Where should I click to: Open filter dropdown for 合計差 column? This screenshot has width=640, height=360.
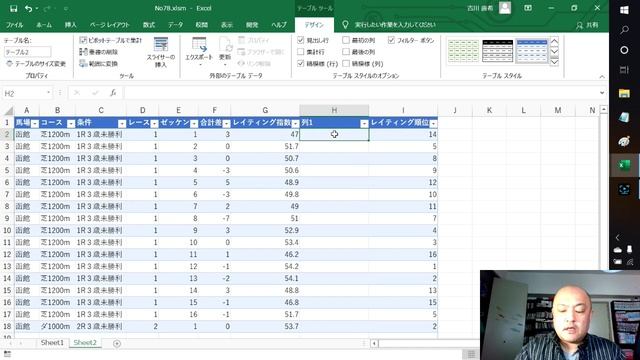click(226, 123)
